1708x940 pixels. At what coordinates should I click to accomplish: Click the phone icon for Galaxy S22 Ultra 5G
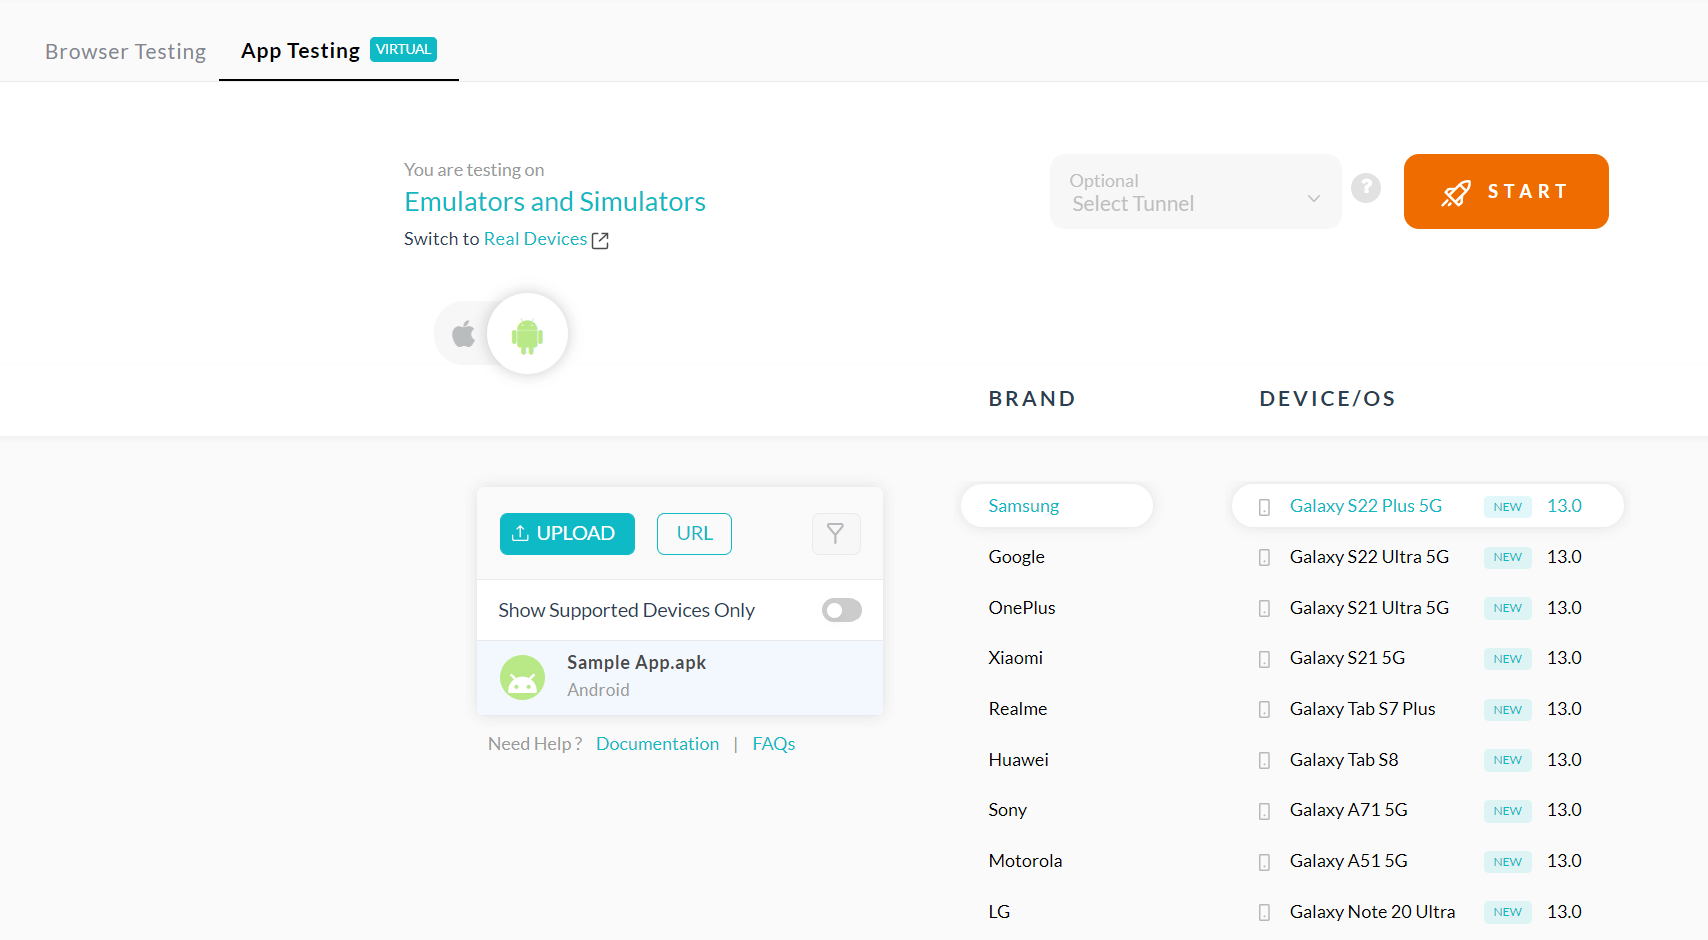(x=1264, y=558)
